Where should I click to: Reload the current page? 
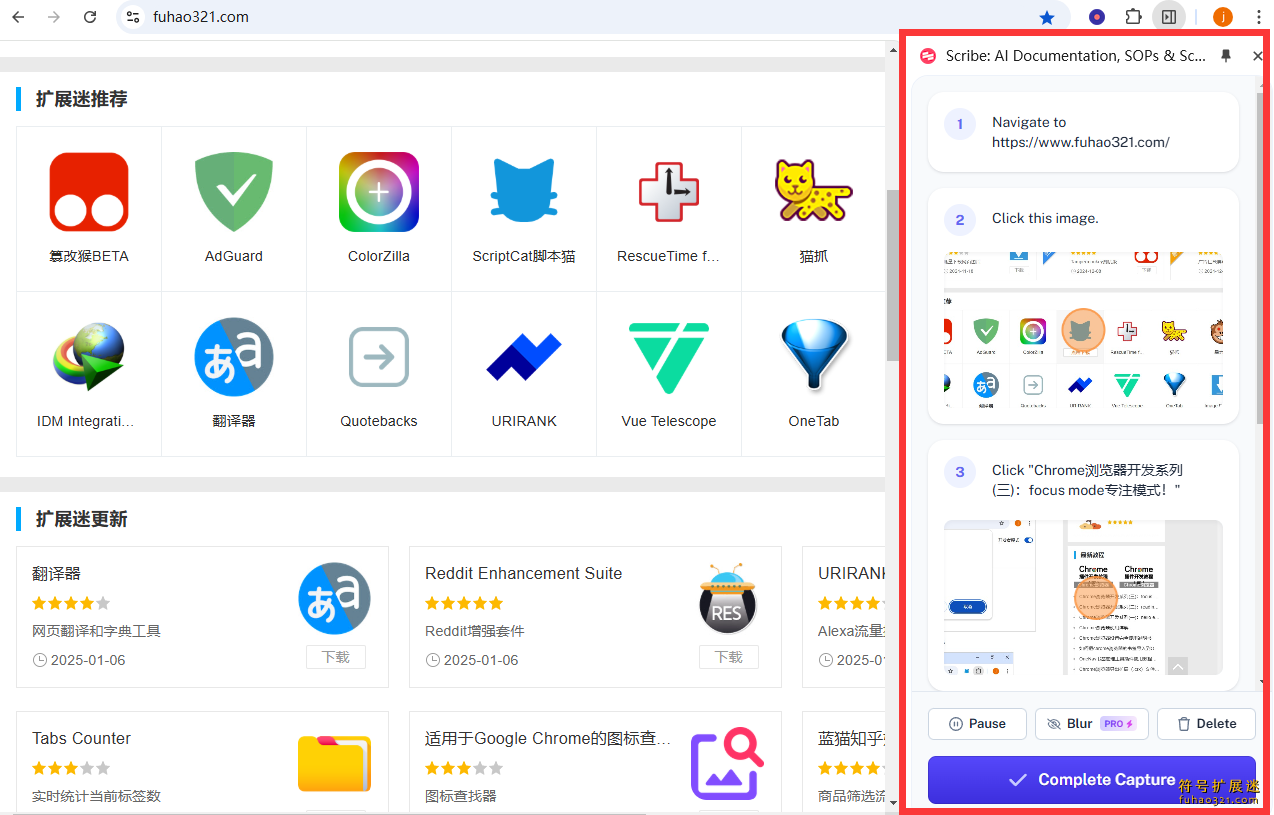pos(90,17)
